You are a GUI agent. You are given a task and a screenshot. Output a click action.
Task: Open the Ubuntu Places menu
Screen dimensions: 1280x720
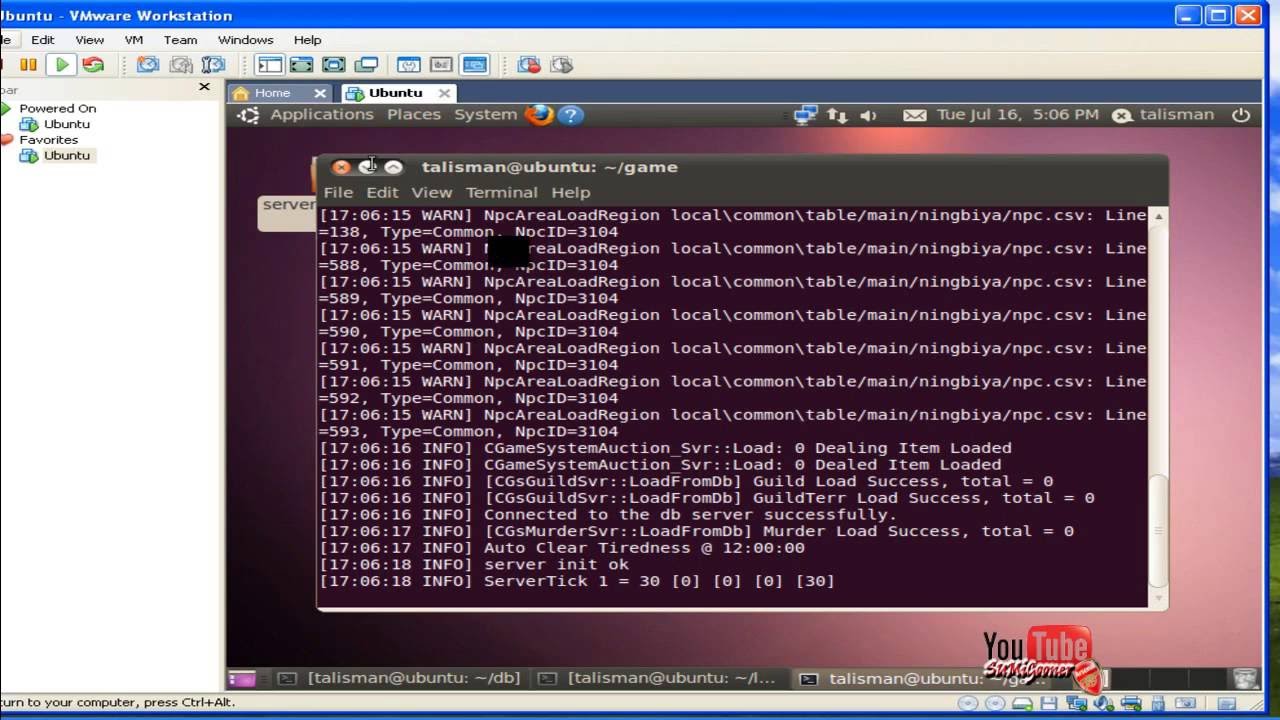coord(414,115)
